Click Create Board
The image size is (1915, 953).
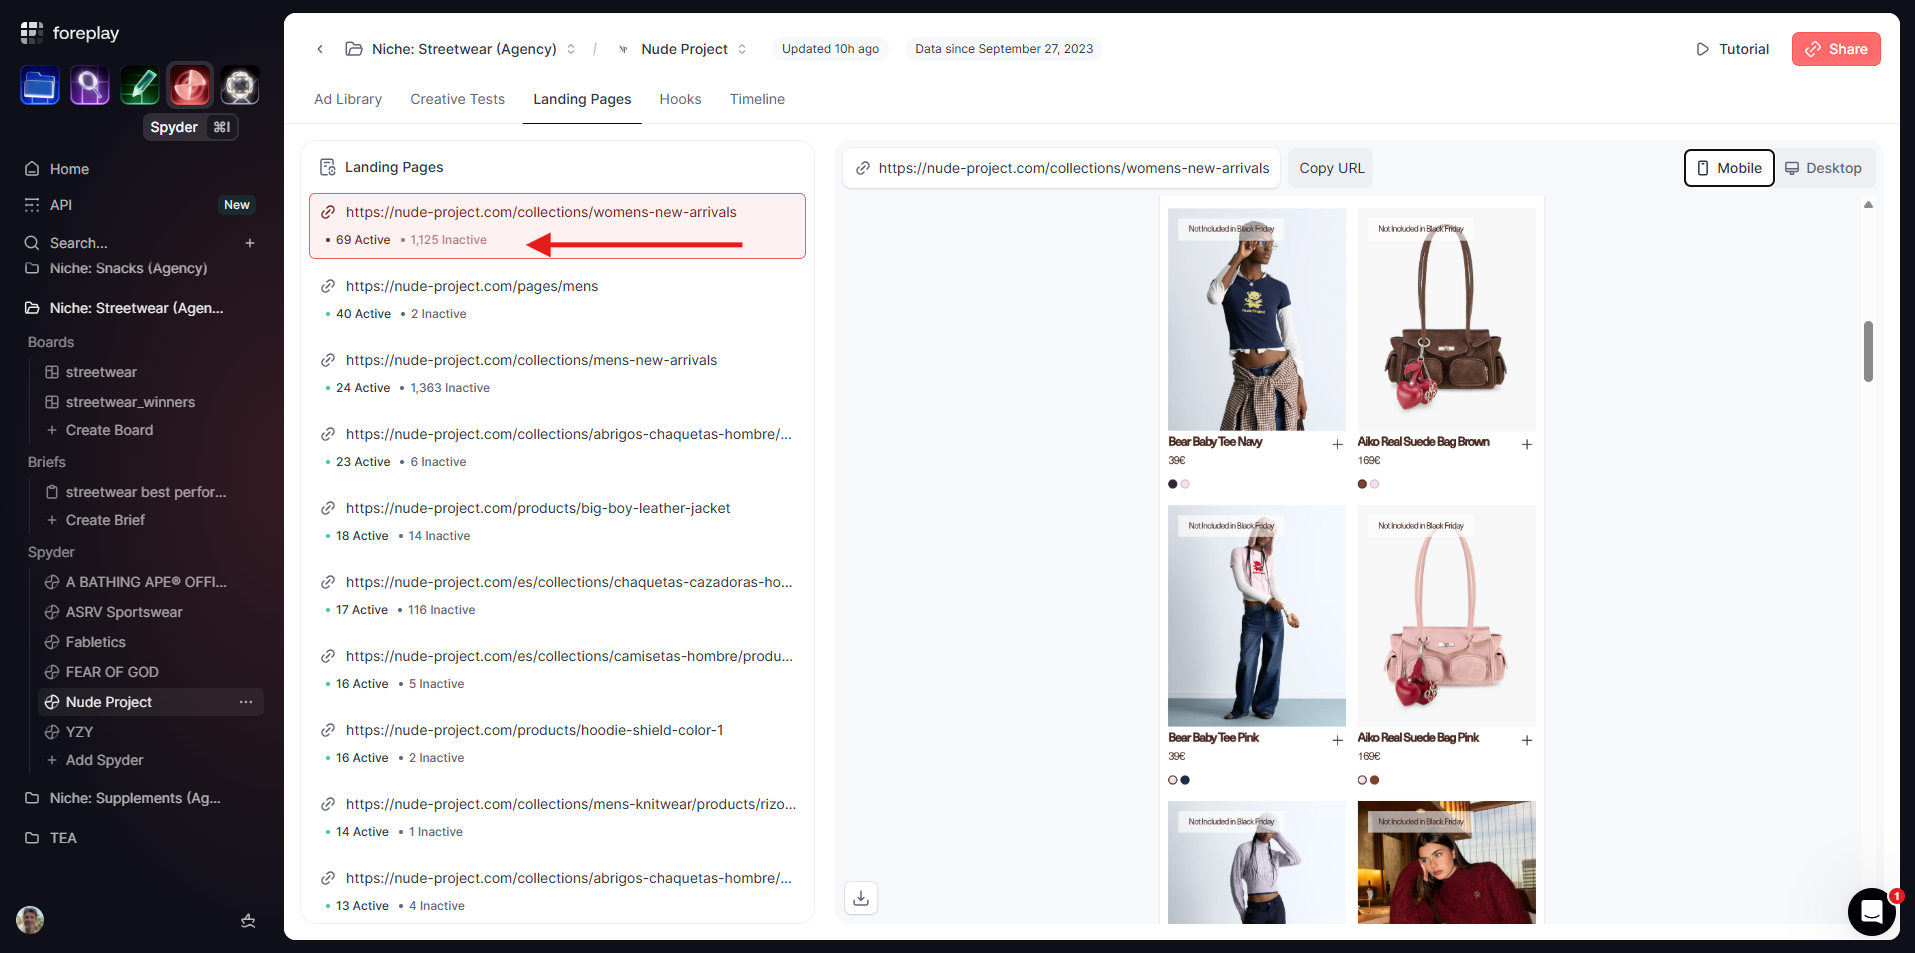tap(109, 430)
